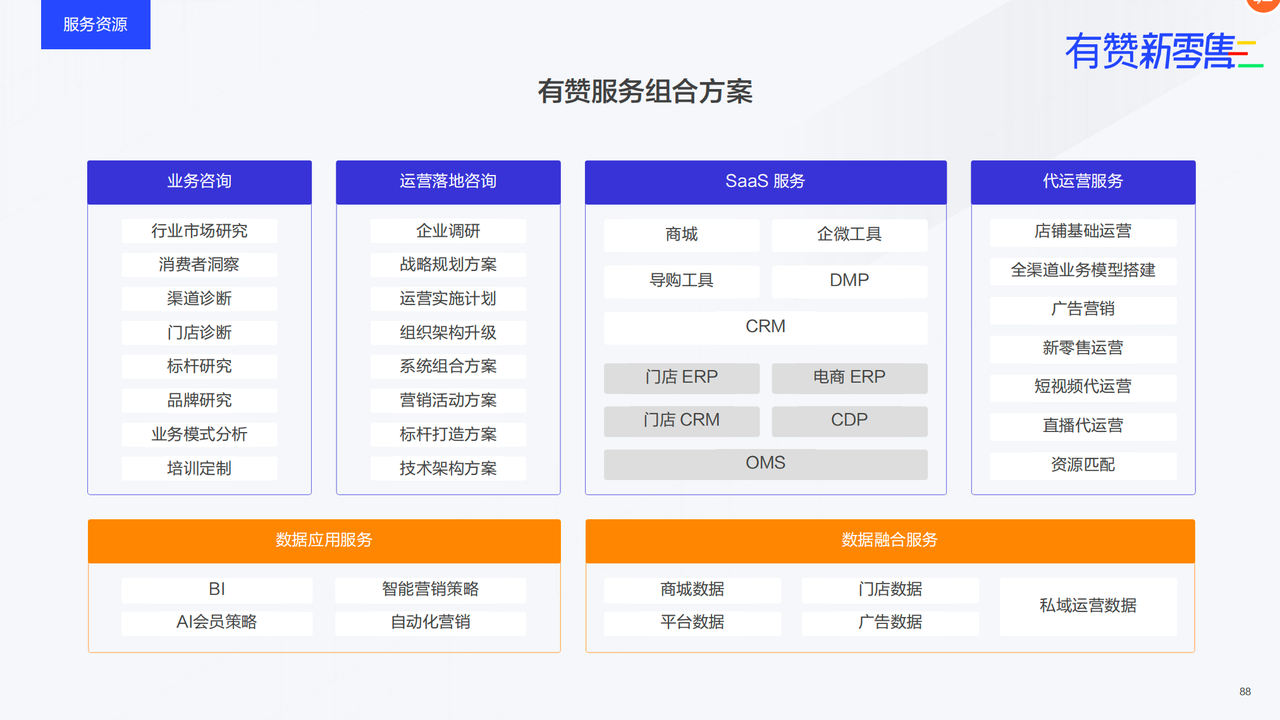Click 智能营销策略 item
Viewport: 1280px width, 720px height.
point(430,590)
